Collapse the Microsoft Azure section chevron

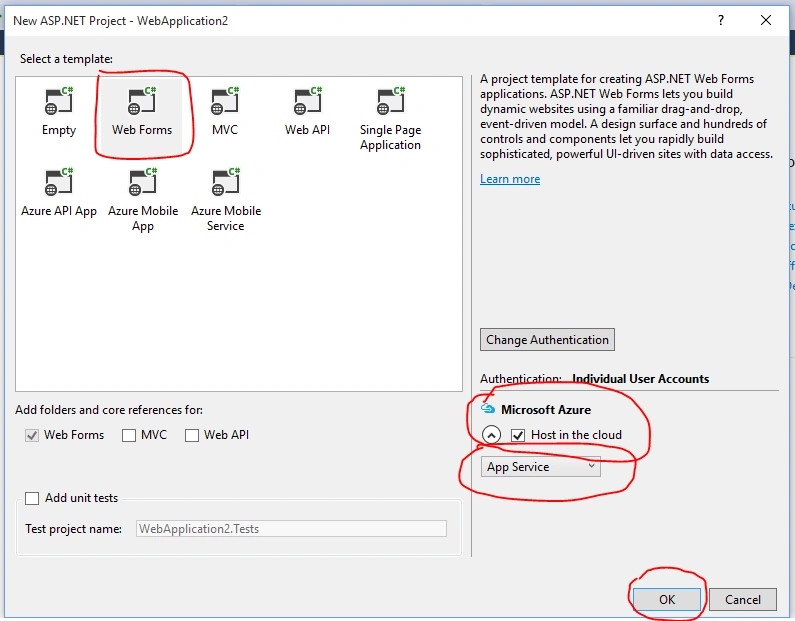(x=491, y=435)
